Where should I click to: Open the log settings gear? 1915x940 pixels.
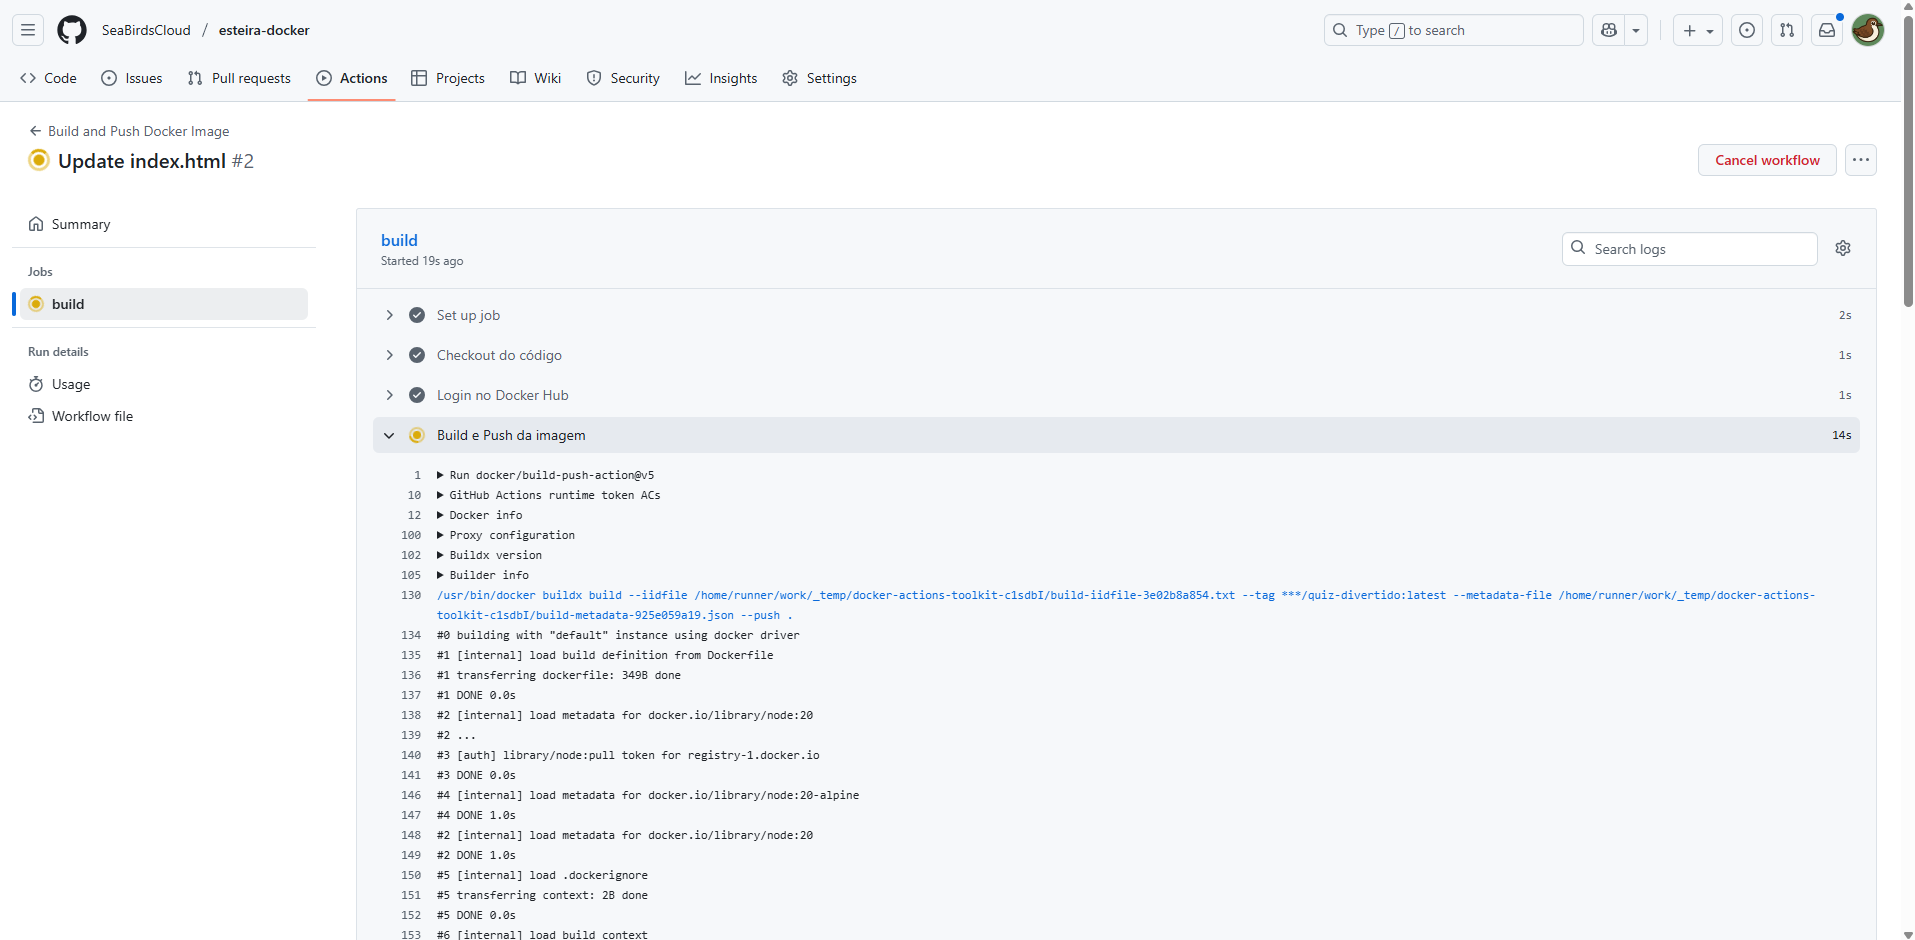pos(1843,248)
